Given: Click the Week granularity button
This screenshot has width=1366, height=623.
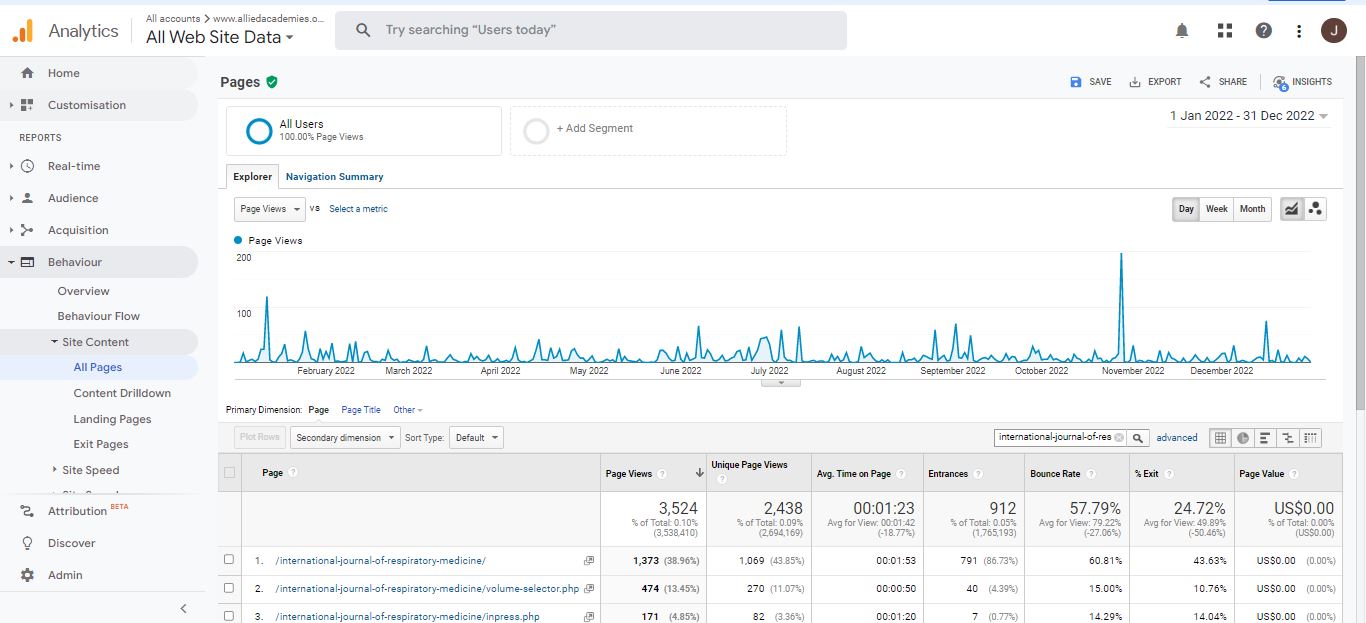Looking at the screenshot, I should click(1216, 209).
